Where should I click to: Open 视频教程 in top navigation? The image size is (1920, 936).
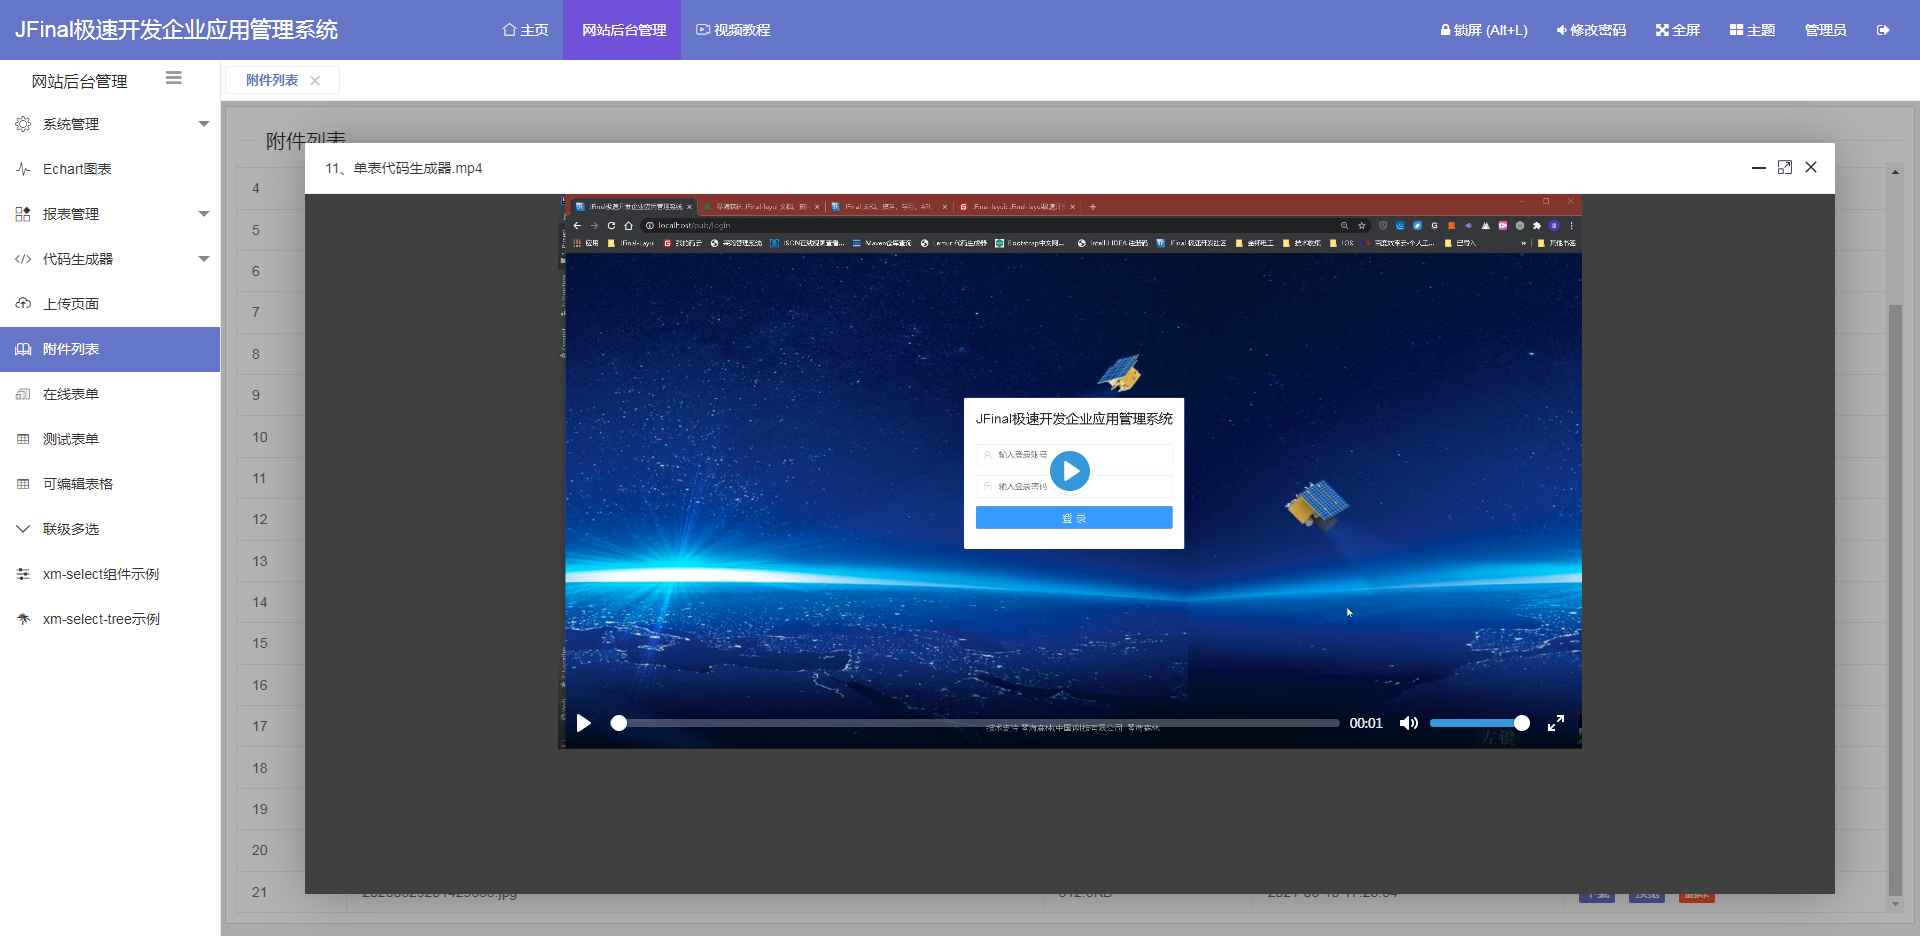click(x=733, y=30)
